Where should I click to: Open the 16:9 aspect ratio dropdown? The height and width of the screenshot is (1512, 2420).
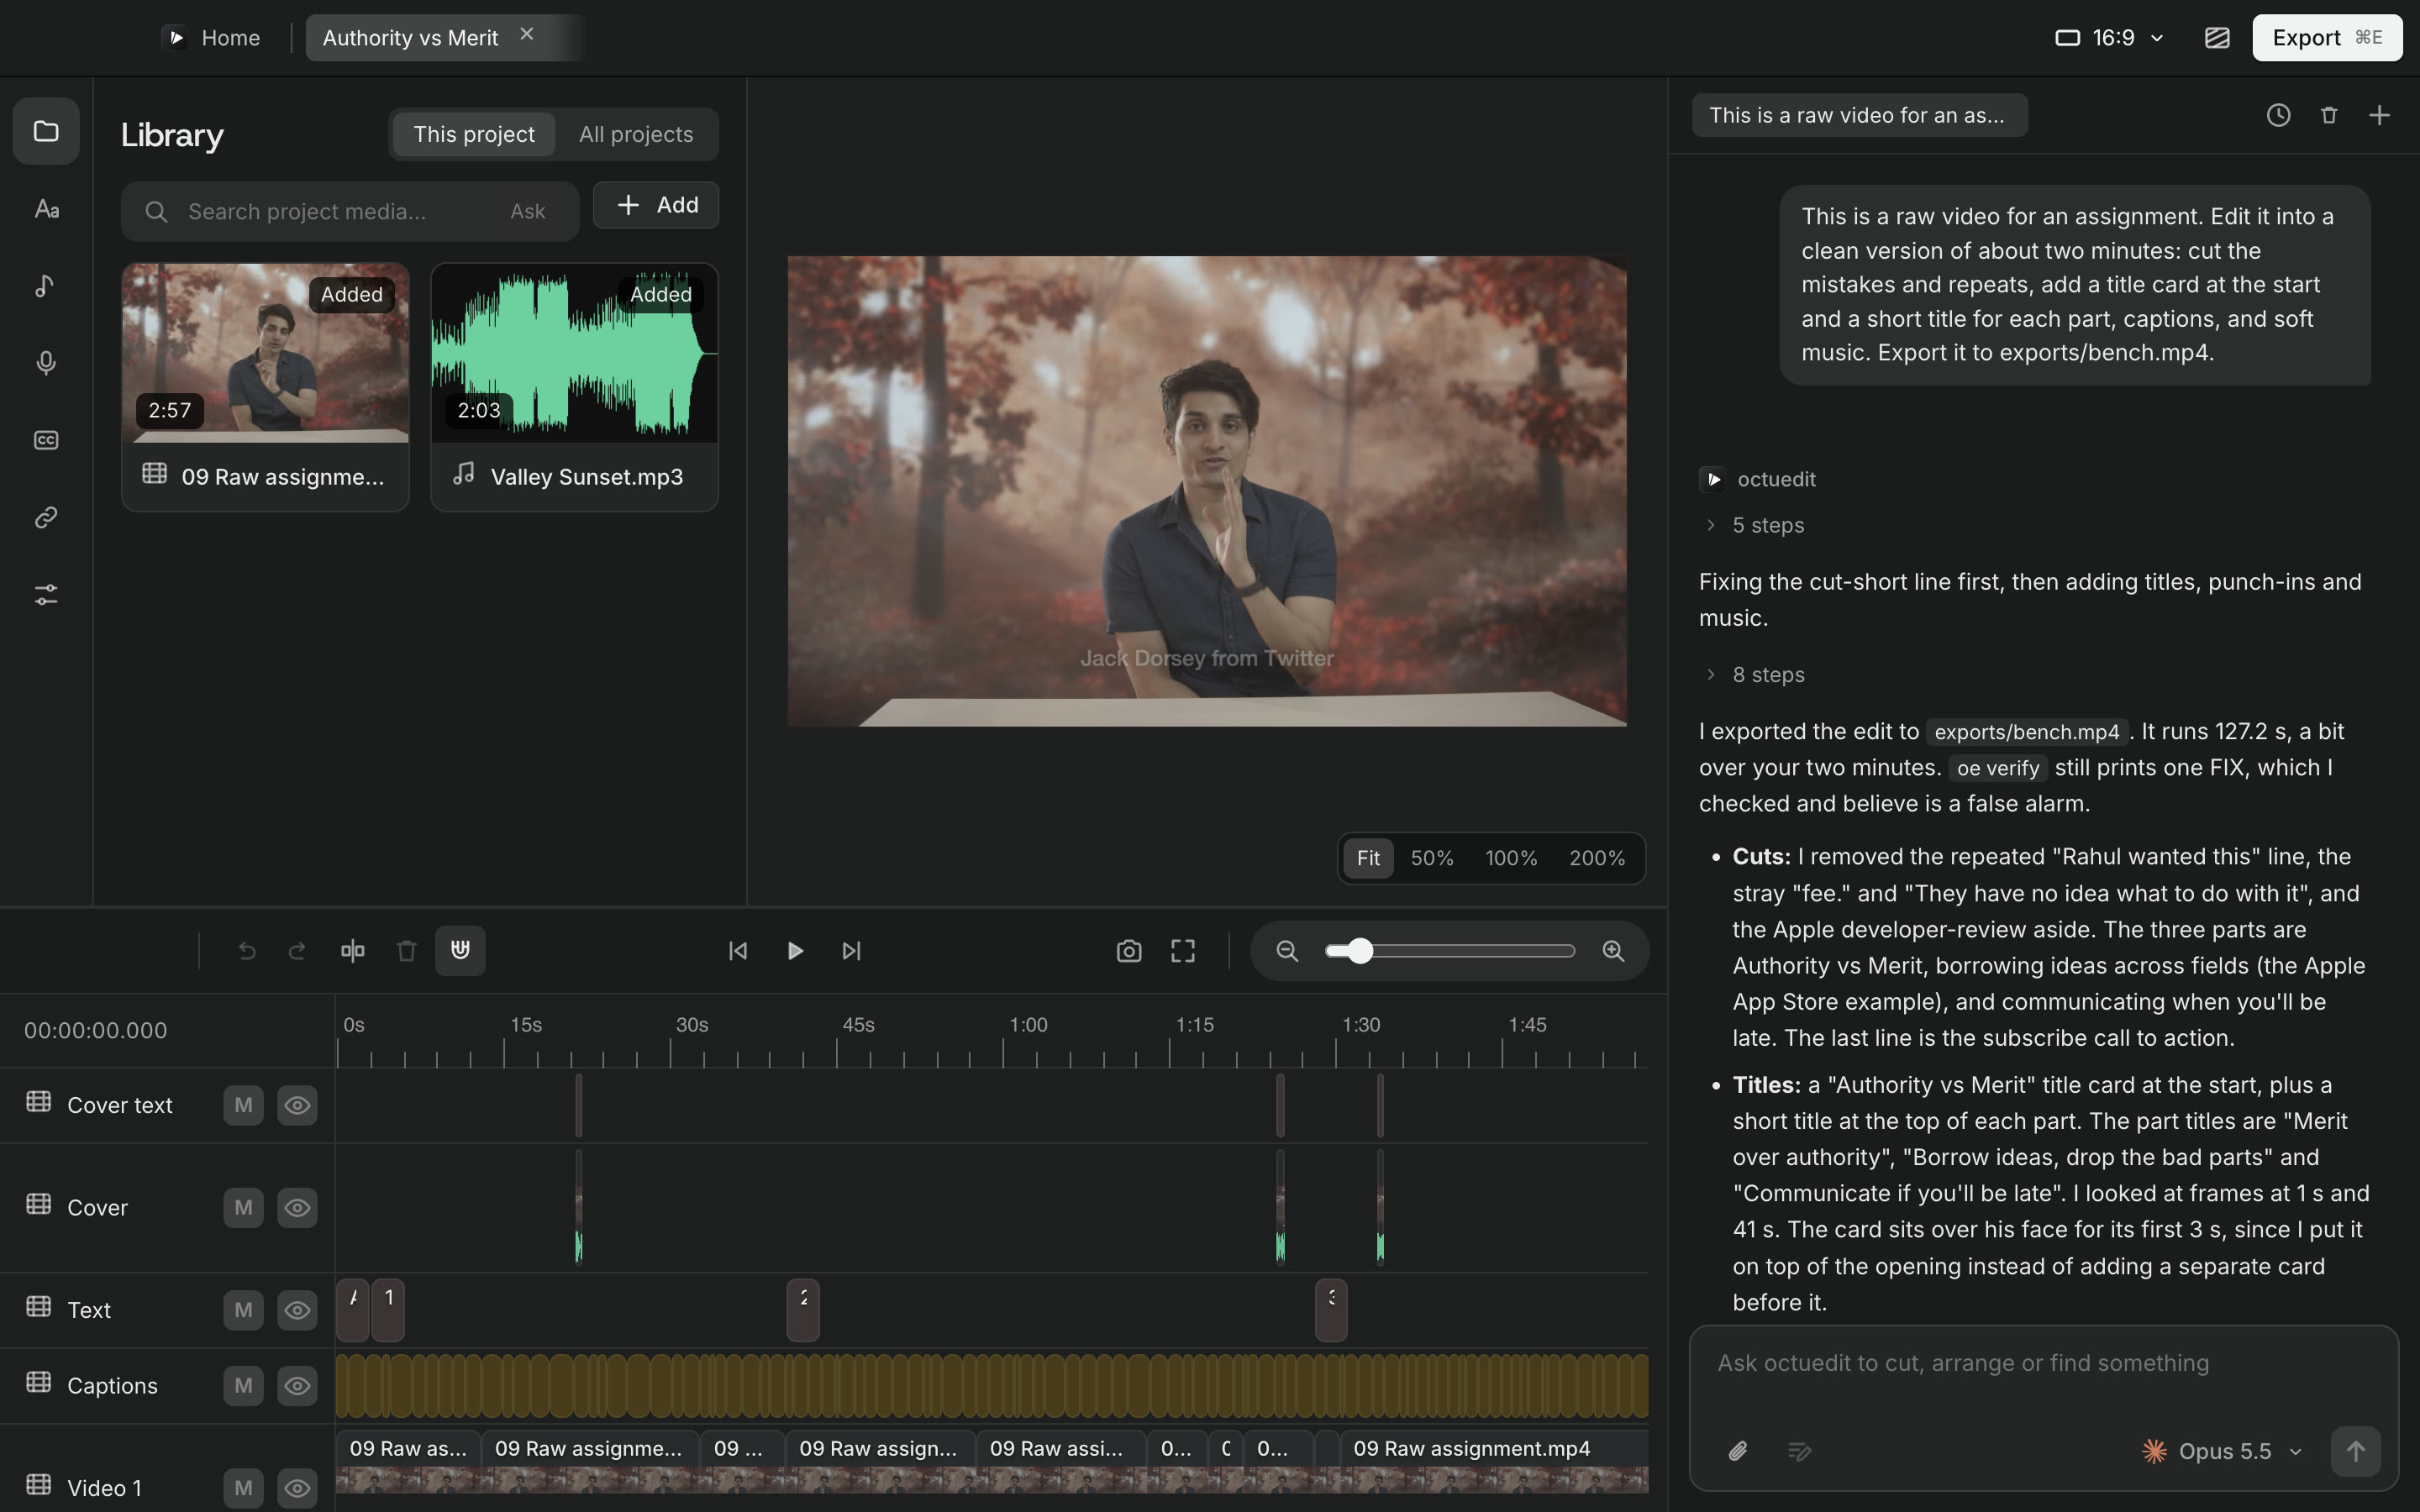[2110, 38]
